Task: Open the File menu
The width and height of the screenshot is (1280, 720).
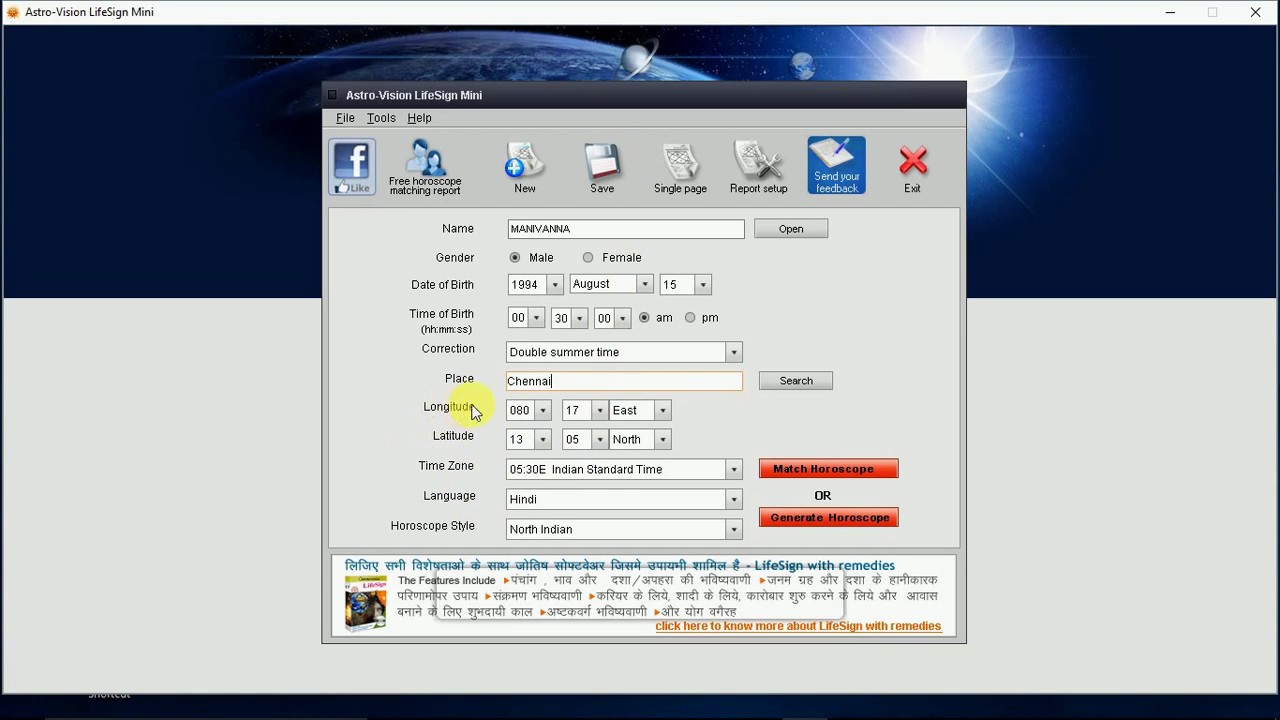Action: pyautogui.click(x=345, y=118)
